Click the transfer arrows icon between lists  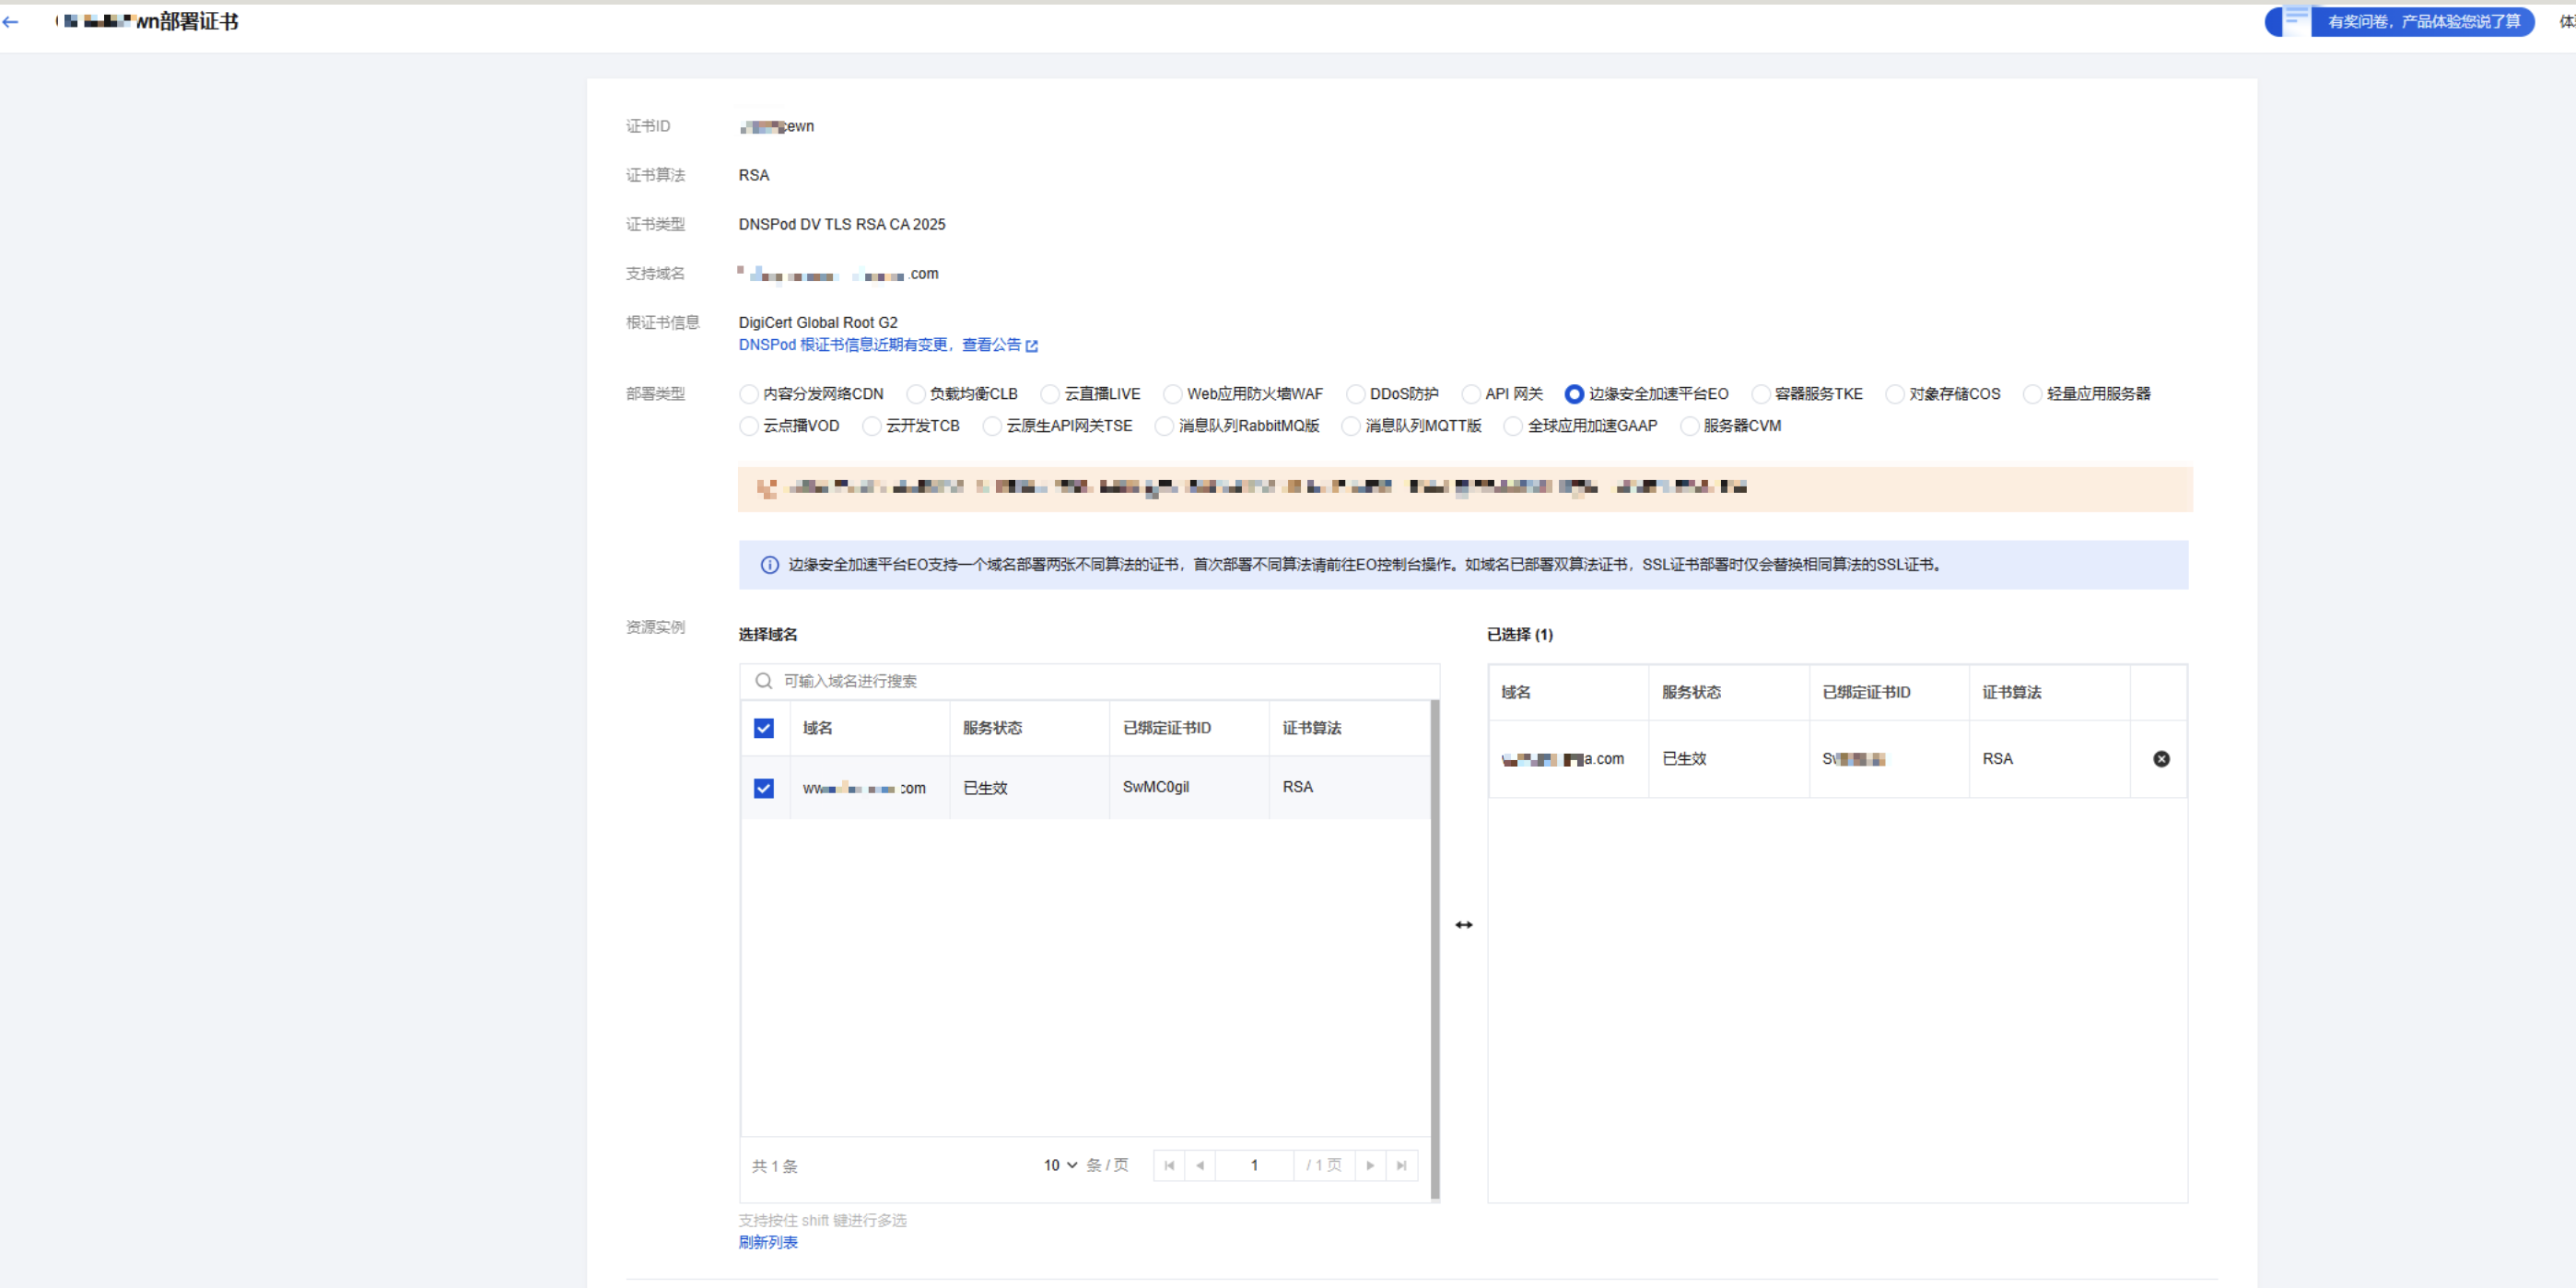coord(1464,925)
